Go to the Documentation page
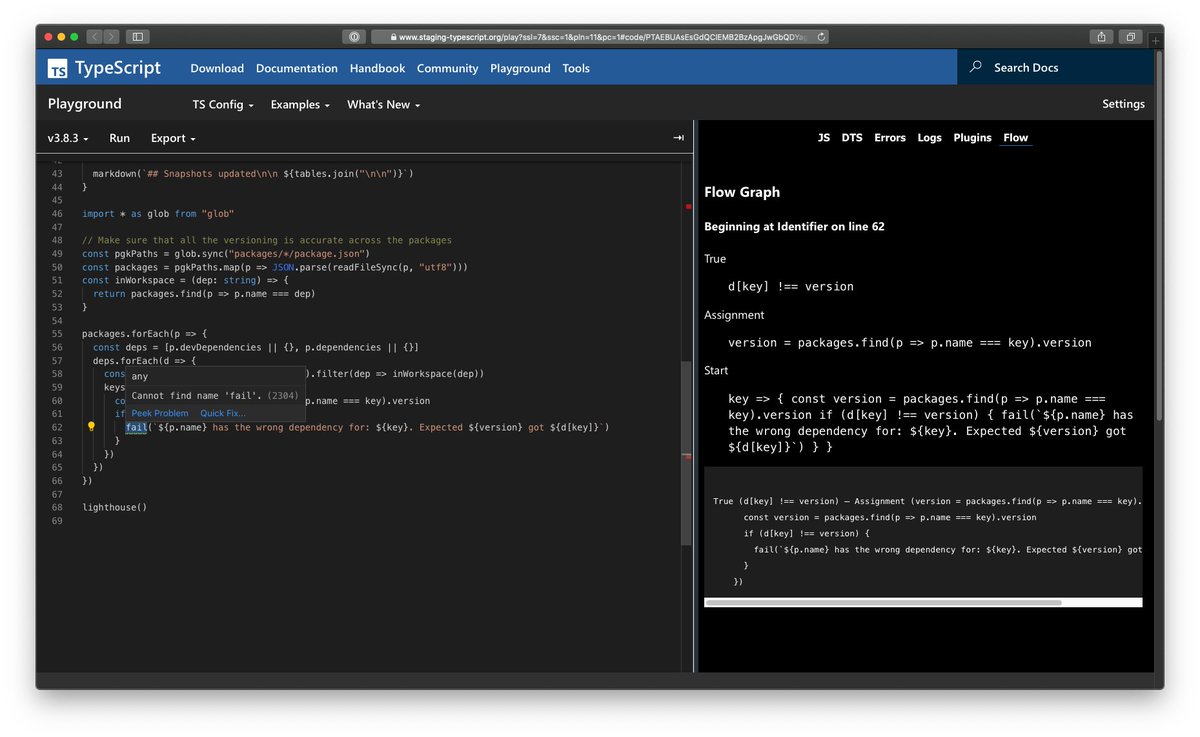The height and width of the screenshot is (737, 1200). point(297,68)
